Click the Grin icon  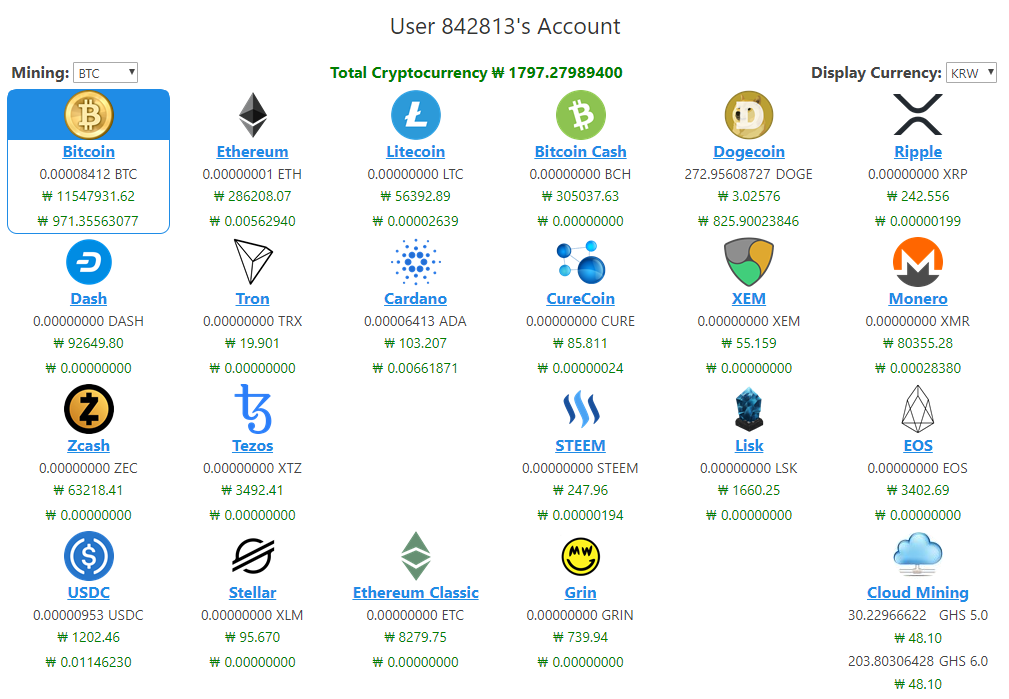(580, 555)
